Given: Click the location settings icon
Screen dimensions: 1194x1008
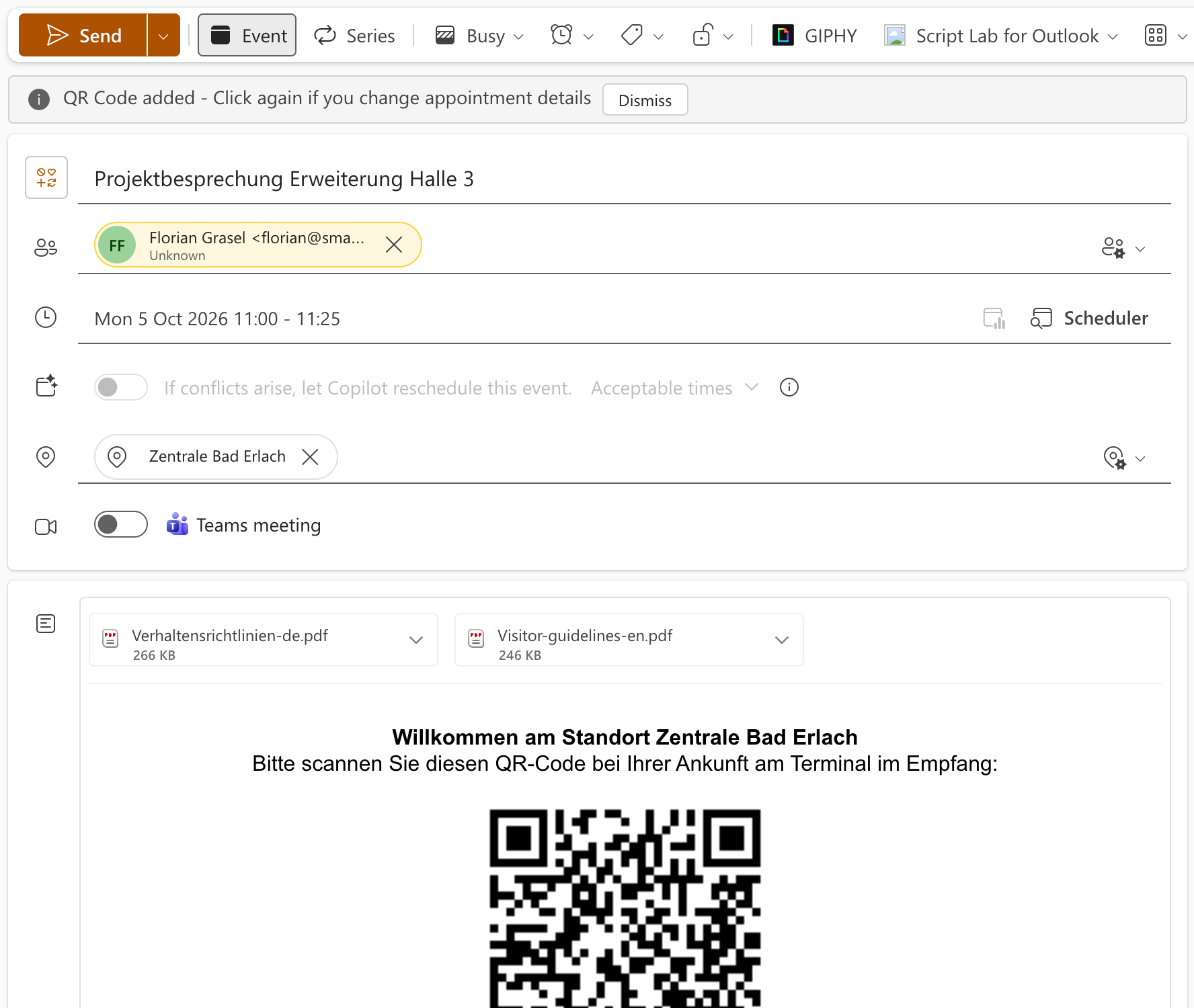Looking at the screenshot, I should point(1114,458).
